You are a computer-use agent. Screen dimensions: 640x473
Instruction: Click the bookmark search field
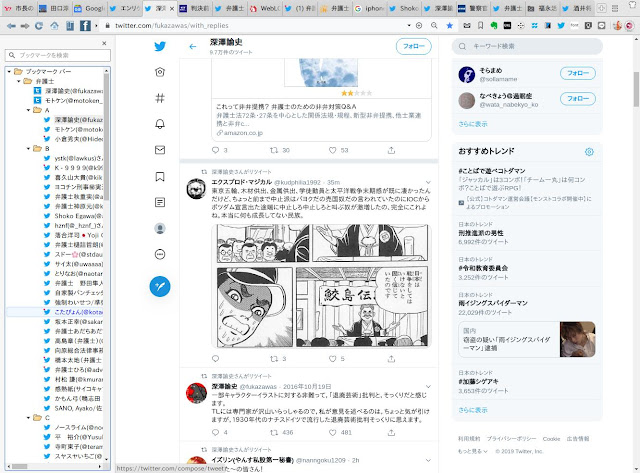point(58,55)
